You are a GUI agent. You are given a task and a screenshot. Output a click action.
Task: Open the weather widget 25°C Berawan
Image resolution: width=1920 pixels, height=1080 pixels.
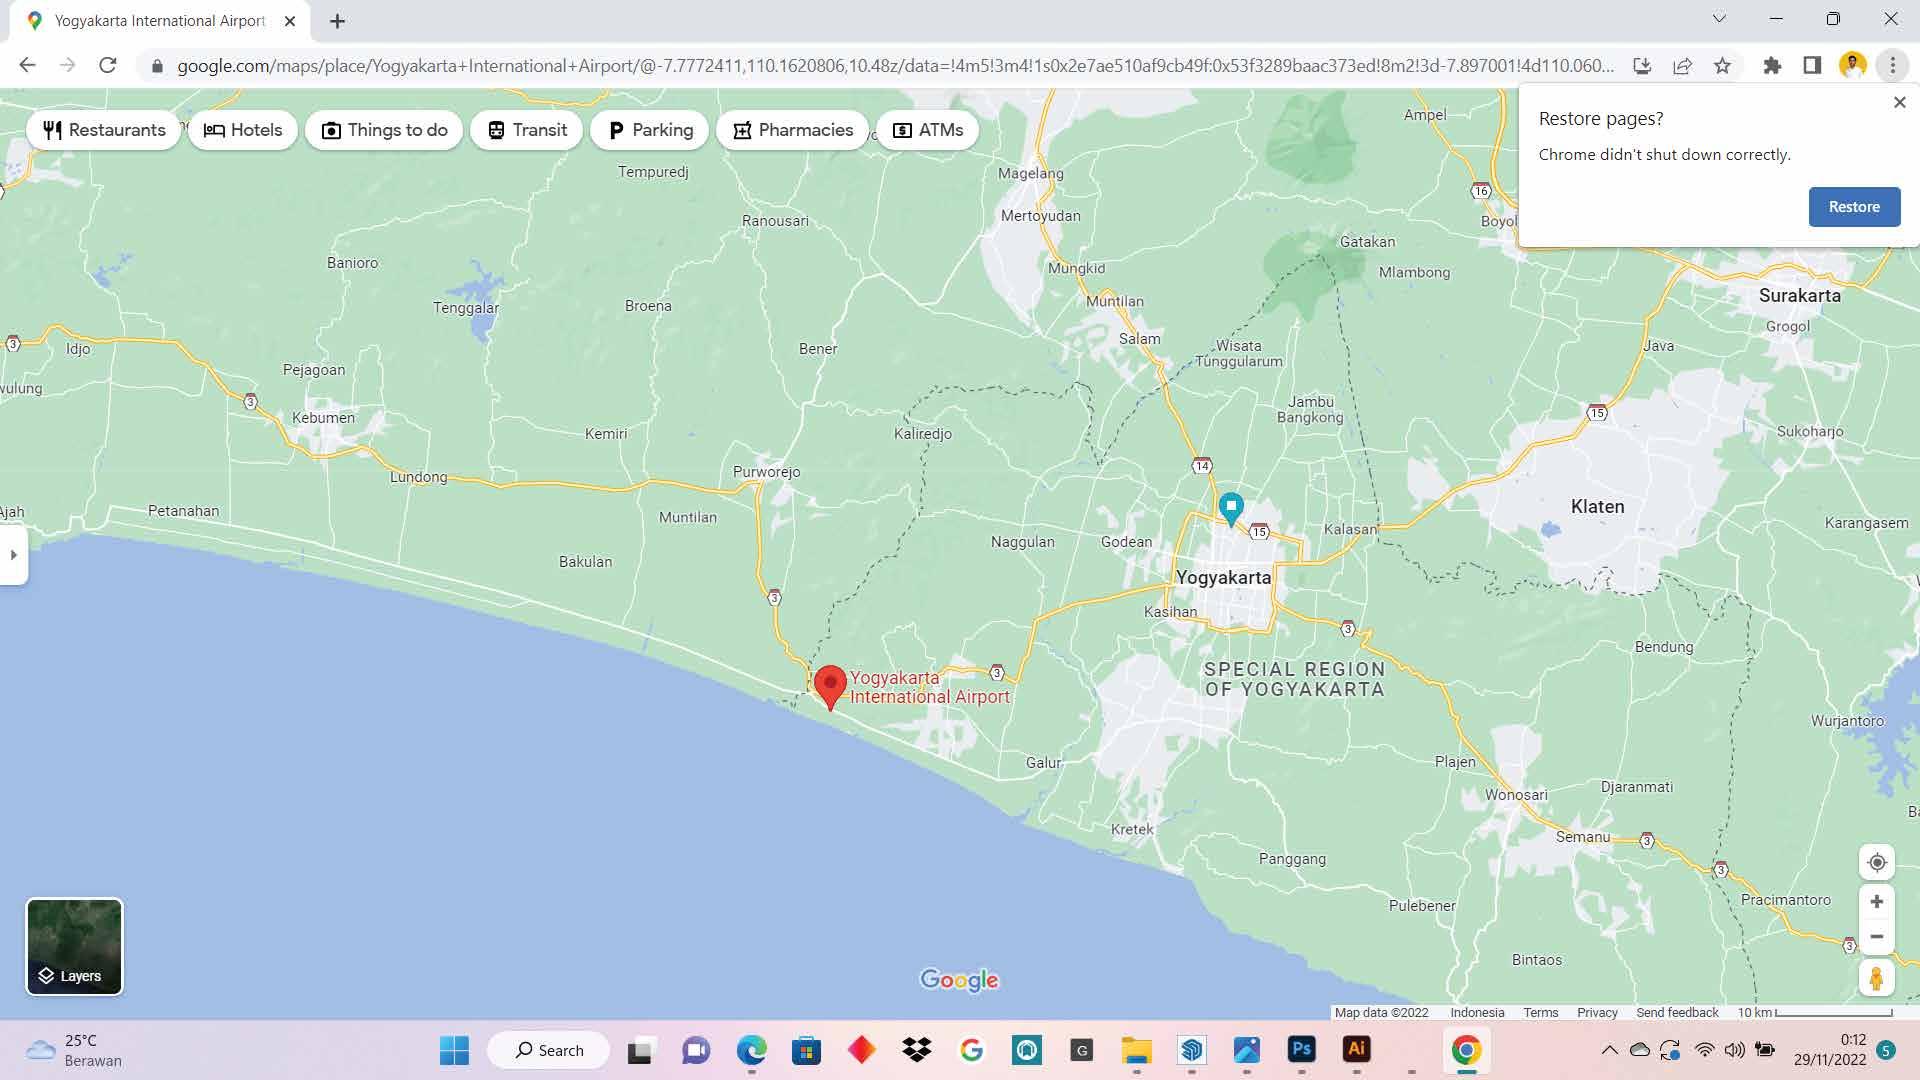coord(75,1050)
